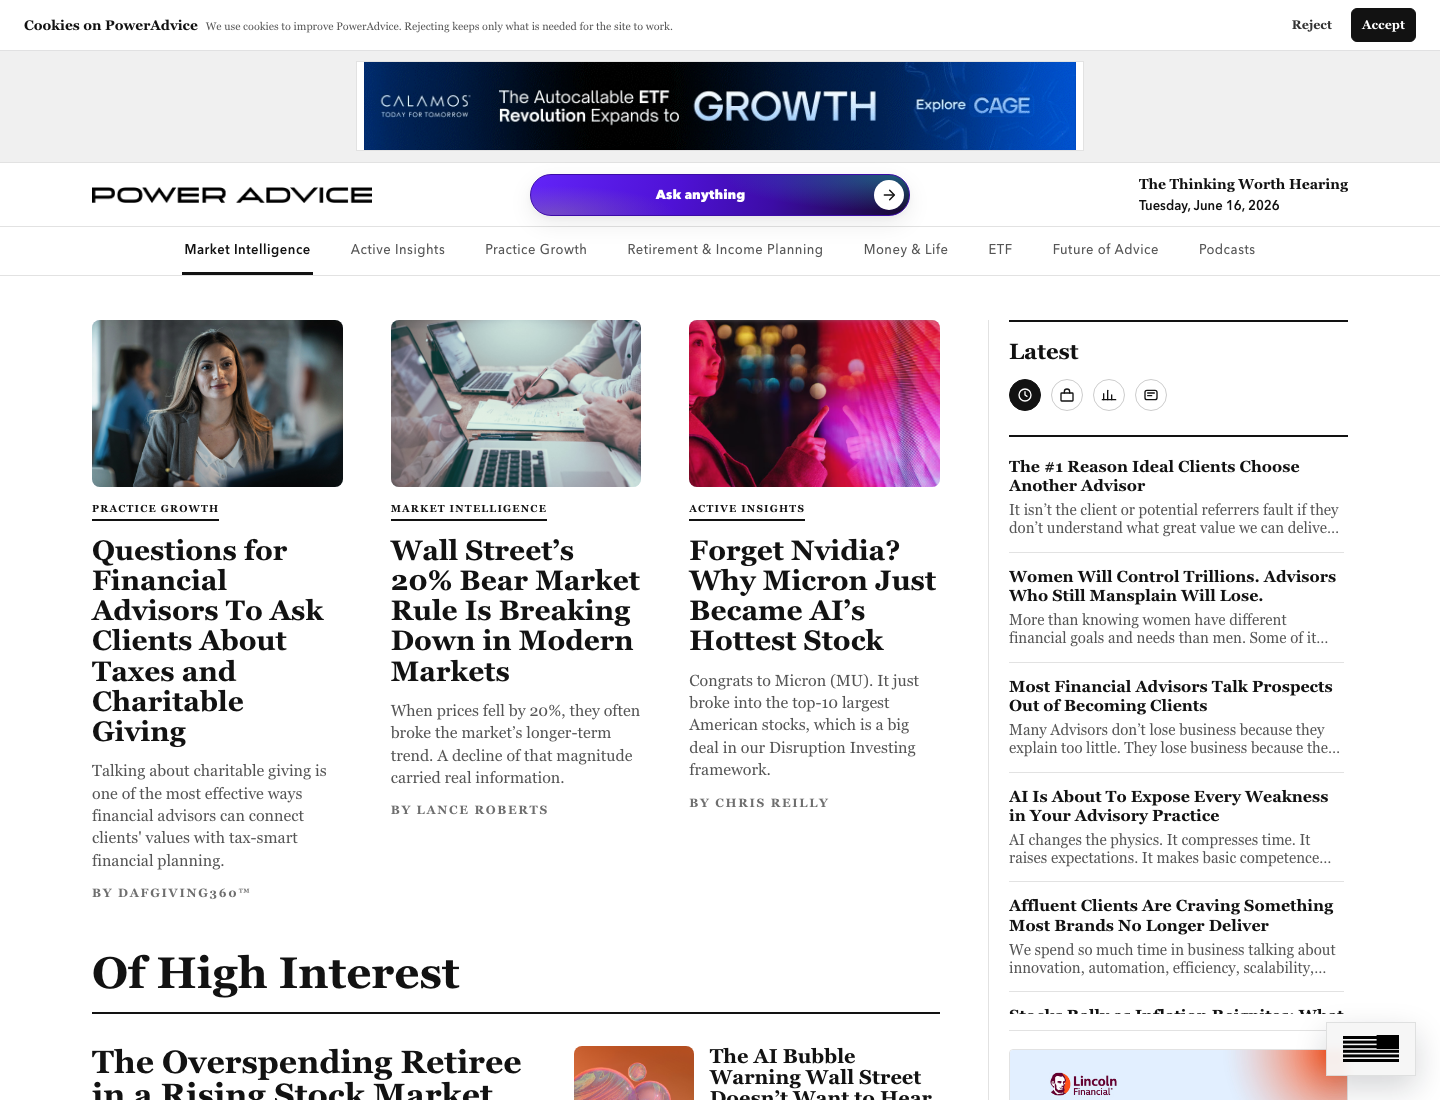Go to the Active Insights section

[398, 250]
